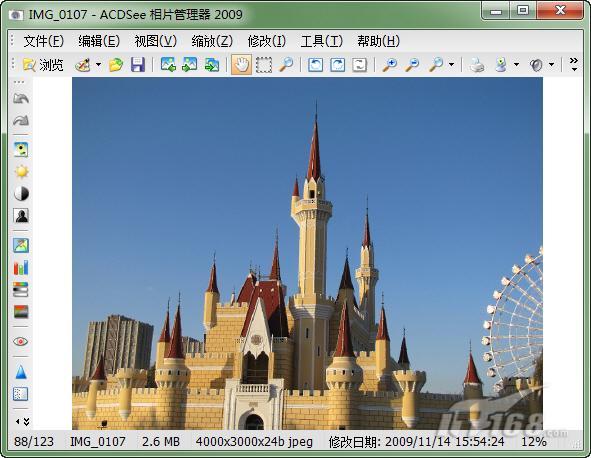The width and height of the screenshot is (591, 458).
Task: Expand toolbar overflow chevron
Action: 574,64
